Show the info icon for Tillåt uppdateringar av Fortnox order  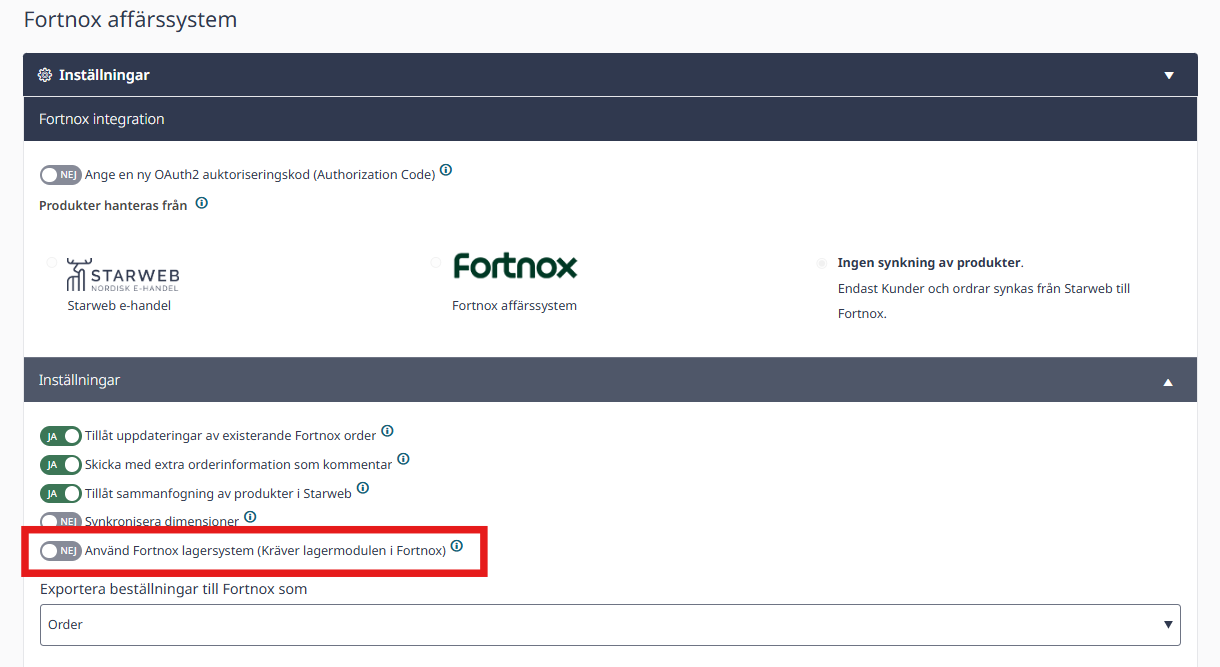pos(388,431)
